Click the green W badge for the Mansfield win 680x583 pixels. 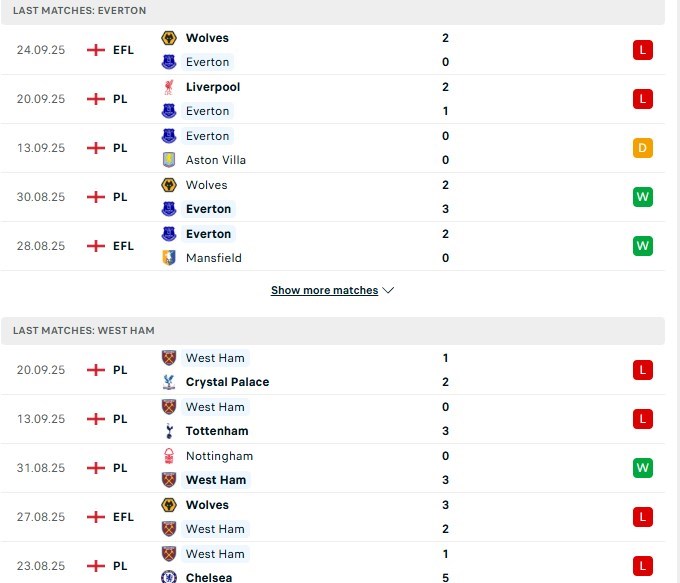click(643, 246)
